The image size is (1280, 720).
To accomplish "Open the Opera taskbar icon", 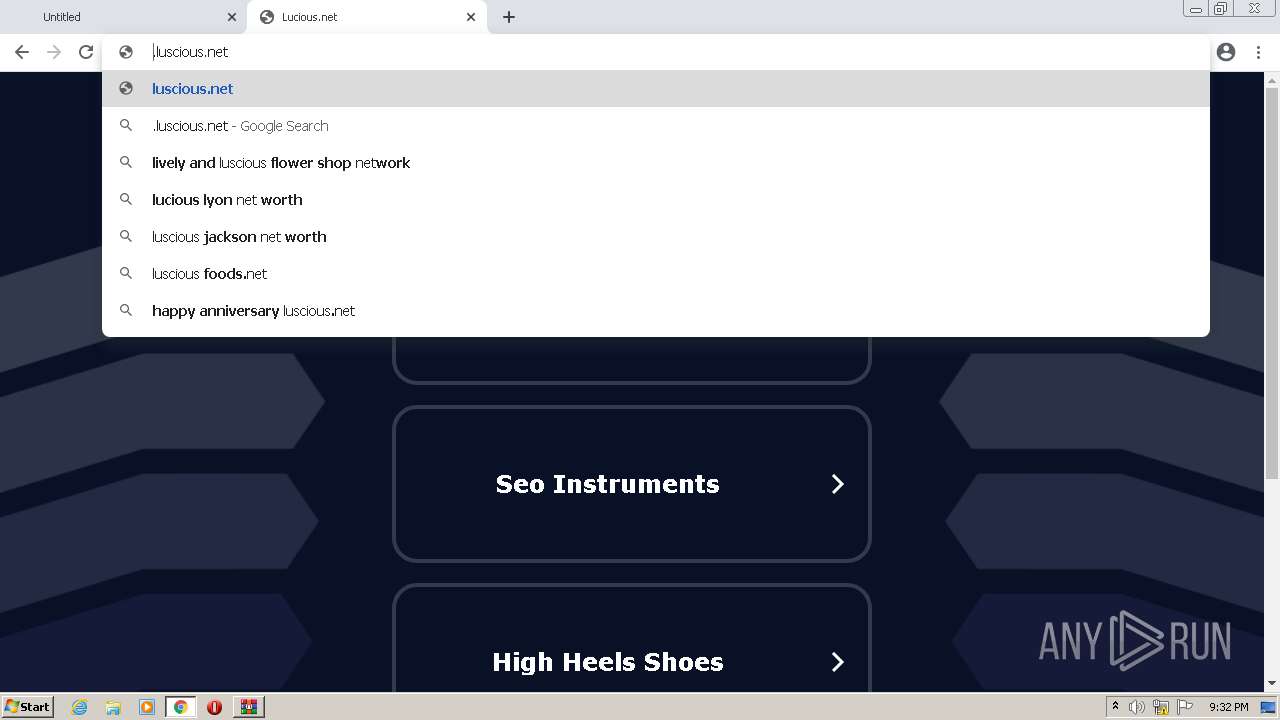I will pyautogui.click(x=214, y=707).
